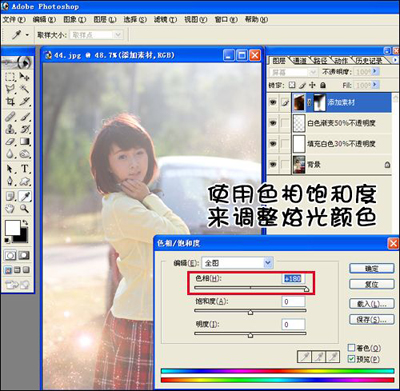Select the Type tool (T)

click(x=25, y=169)
